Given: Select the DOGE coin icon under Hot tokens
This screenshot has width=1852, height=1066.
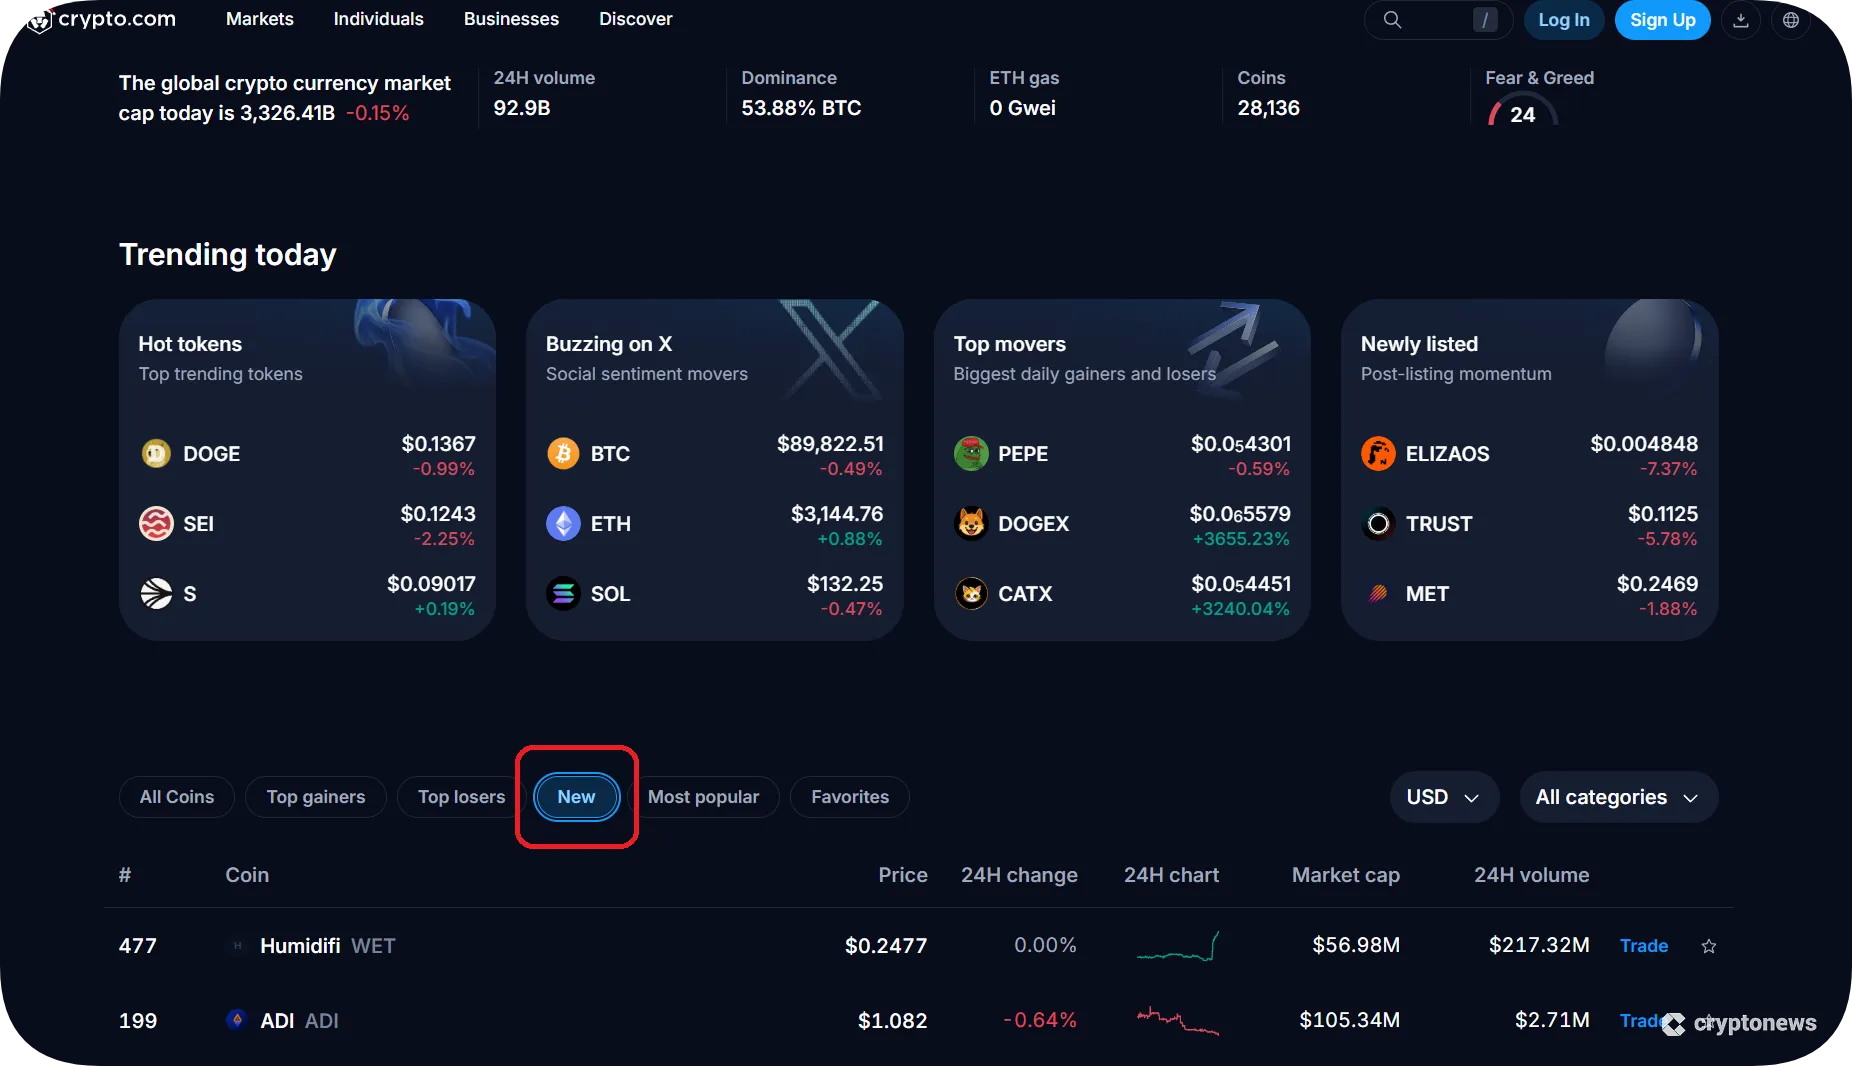Looking at the screenshot, I should pos(156,453).
